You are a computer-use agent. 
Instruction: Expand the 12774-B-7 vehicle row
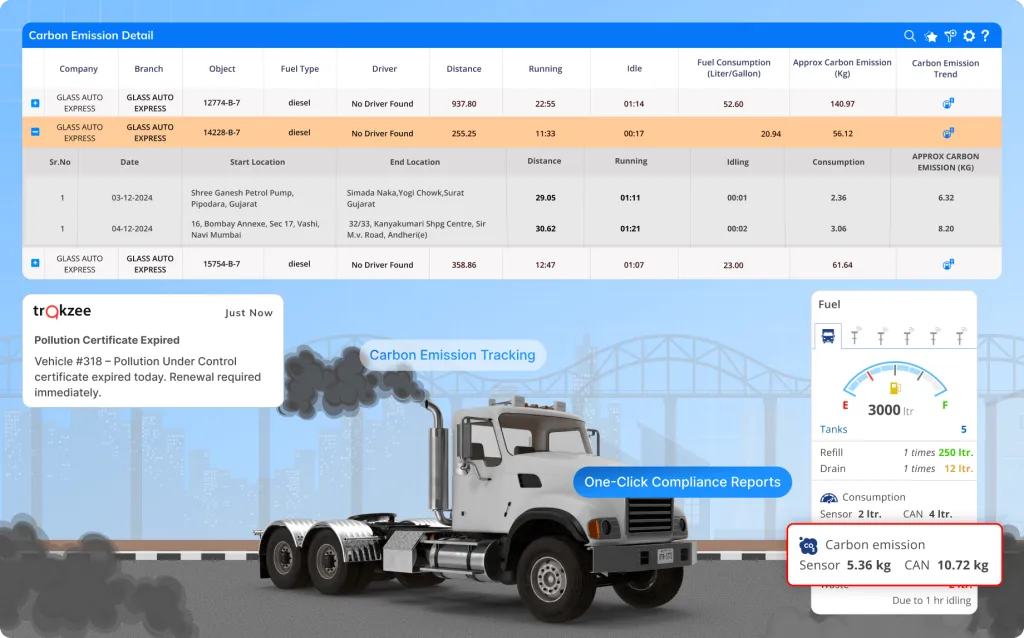(35, 103)
